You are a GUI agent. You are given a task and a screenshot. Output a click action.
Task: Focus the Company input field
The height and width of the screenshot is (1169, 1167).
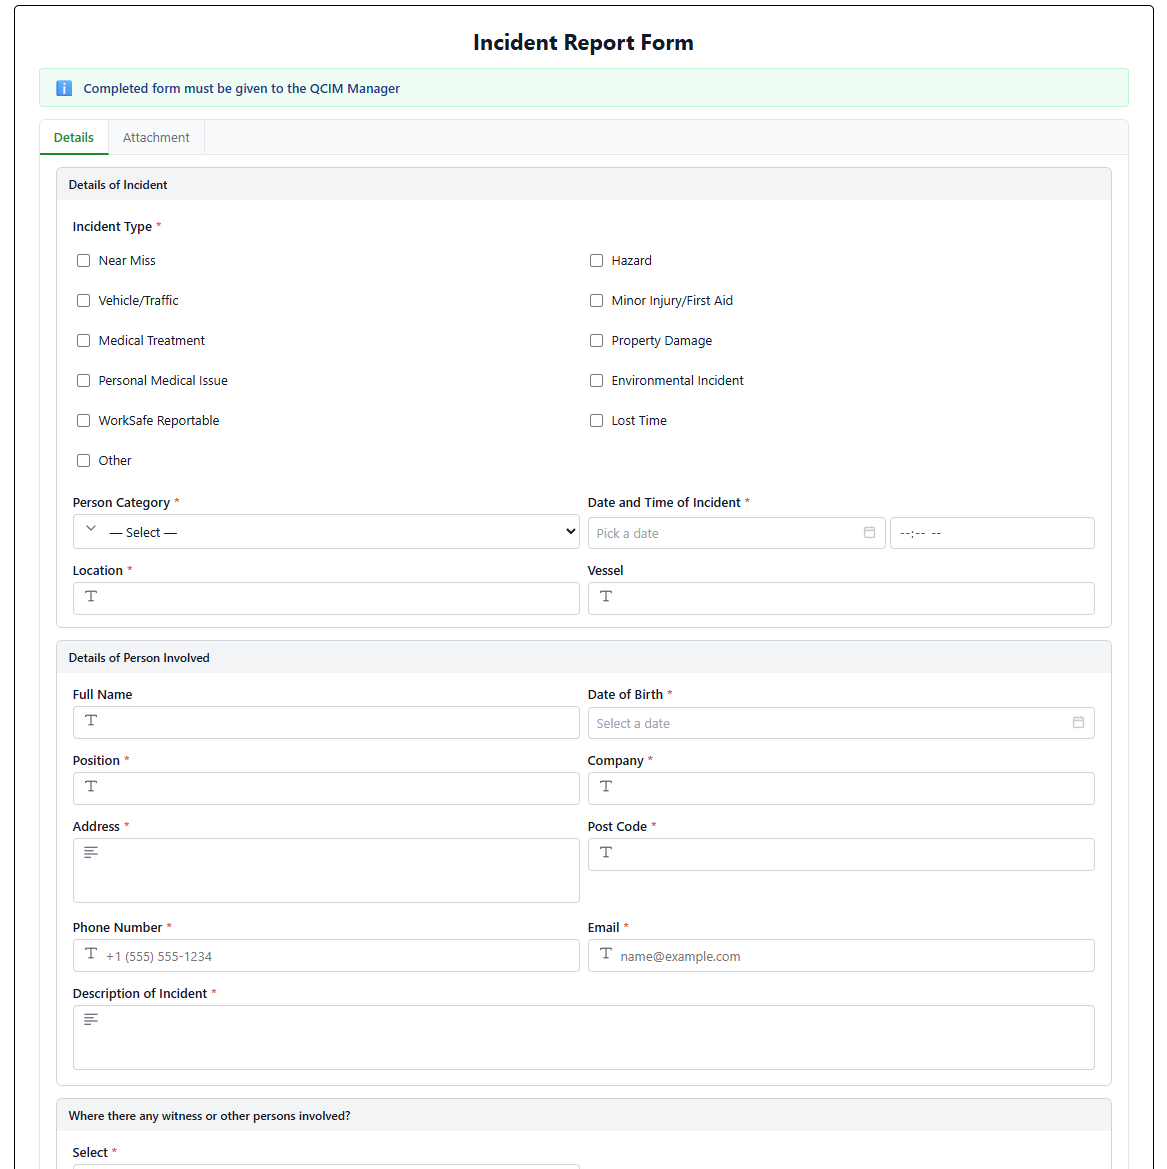click(x=841, y=789)
